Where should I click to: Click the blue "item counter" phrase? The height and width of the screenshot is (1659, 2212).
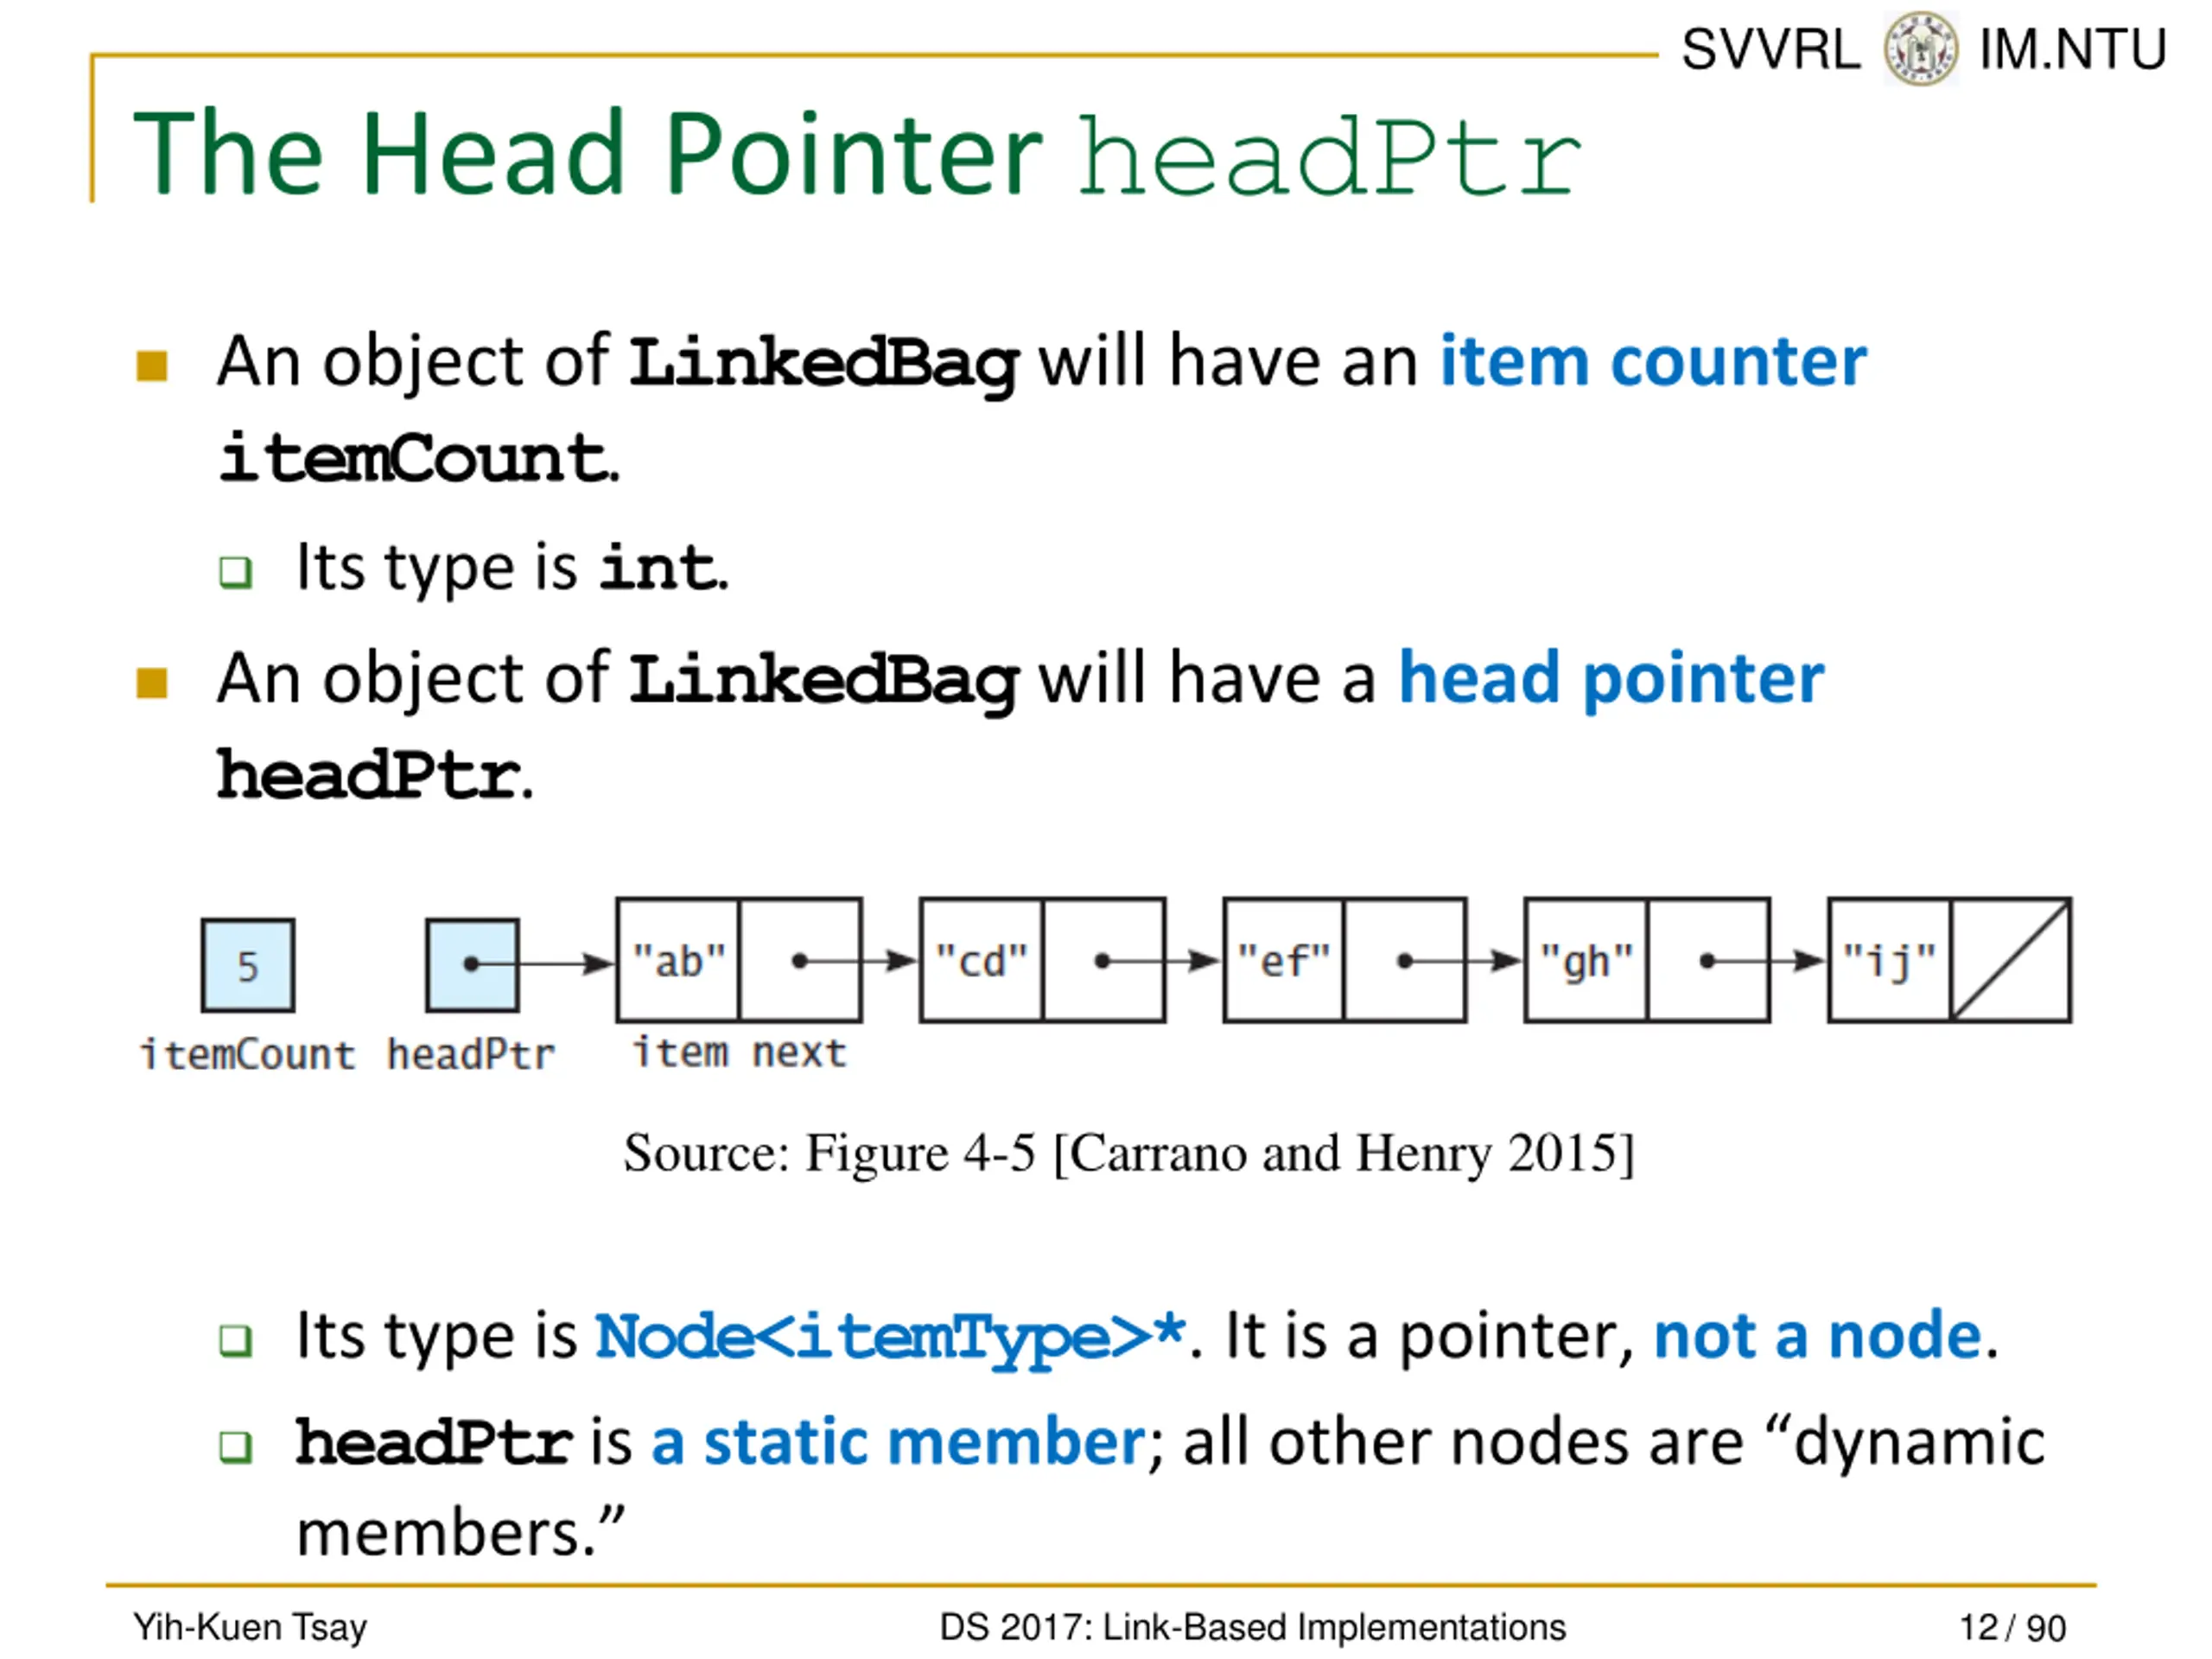click(x=1653, y=360)
